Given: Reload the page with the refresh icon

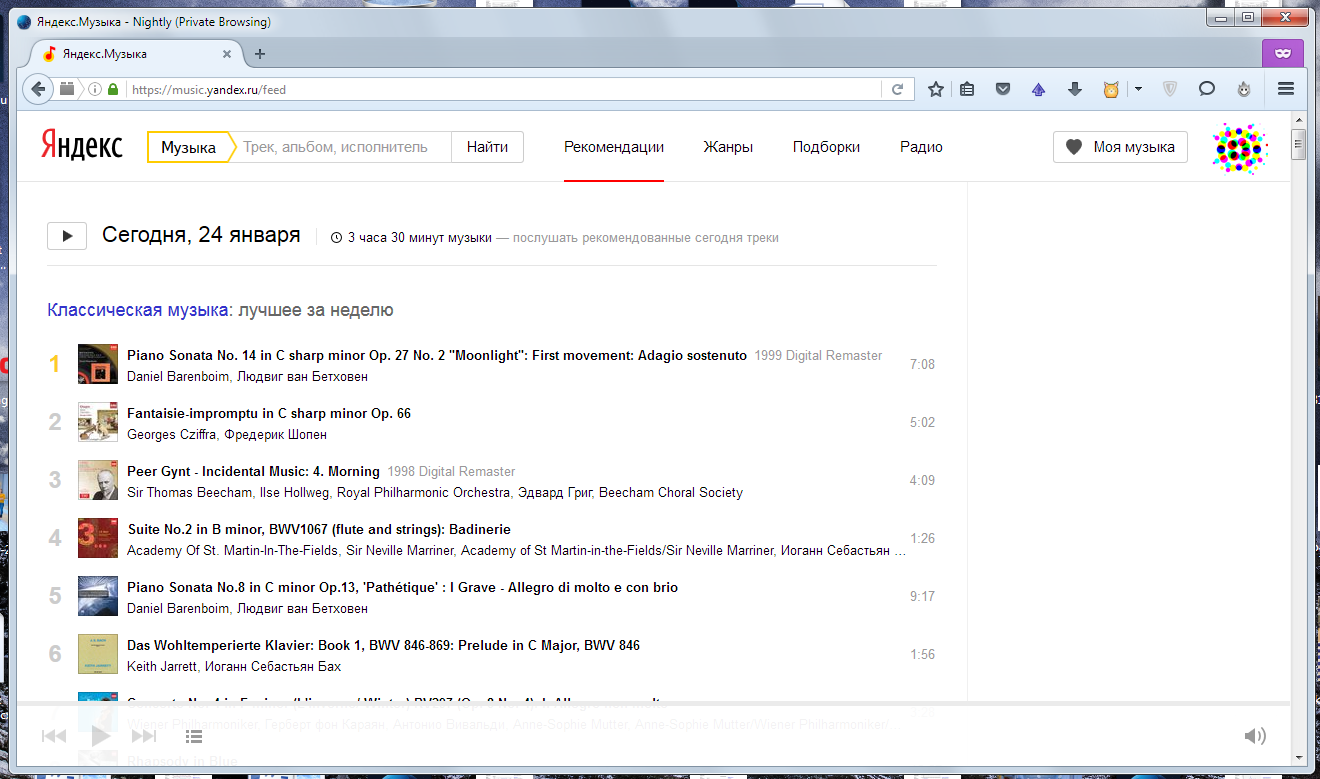Looking at the screenshot, I should [898, 89].
